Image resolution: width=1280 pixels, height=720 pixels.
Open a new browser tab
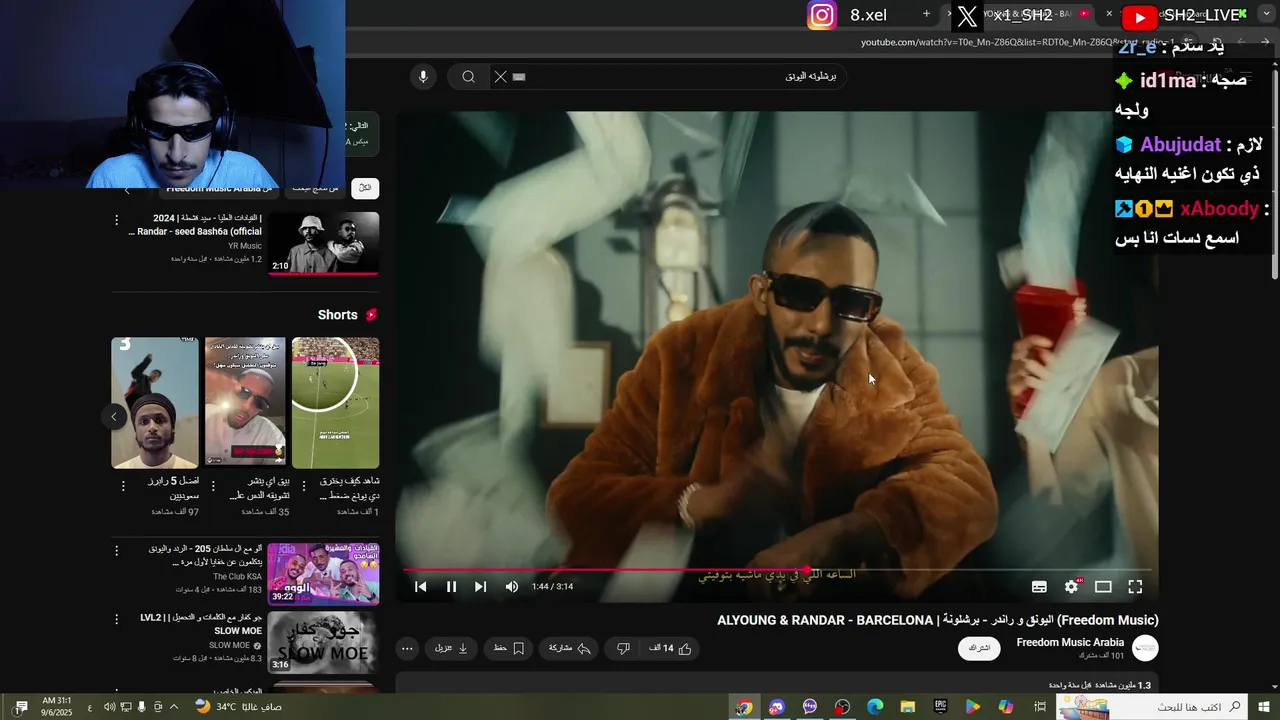click(x=926, y=14)
